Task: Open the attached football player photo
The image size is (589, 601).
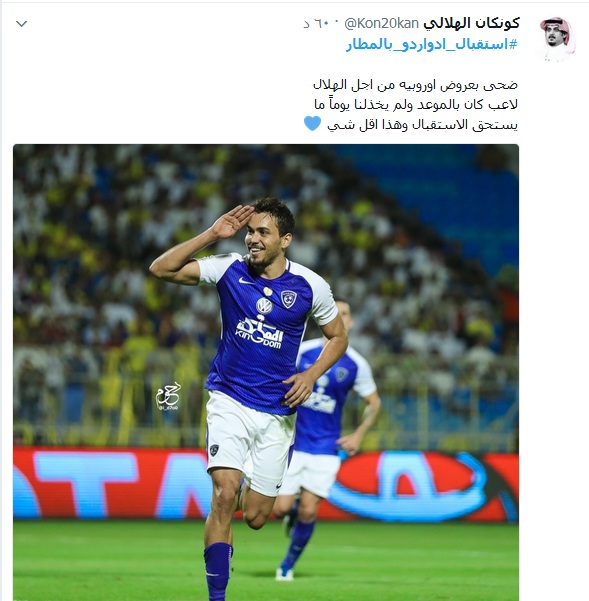Action: point(266,373)
